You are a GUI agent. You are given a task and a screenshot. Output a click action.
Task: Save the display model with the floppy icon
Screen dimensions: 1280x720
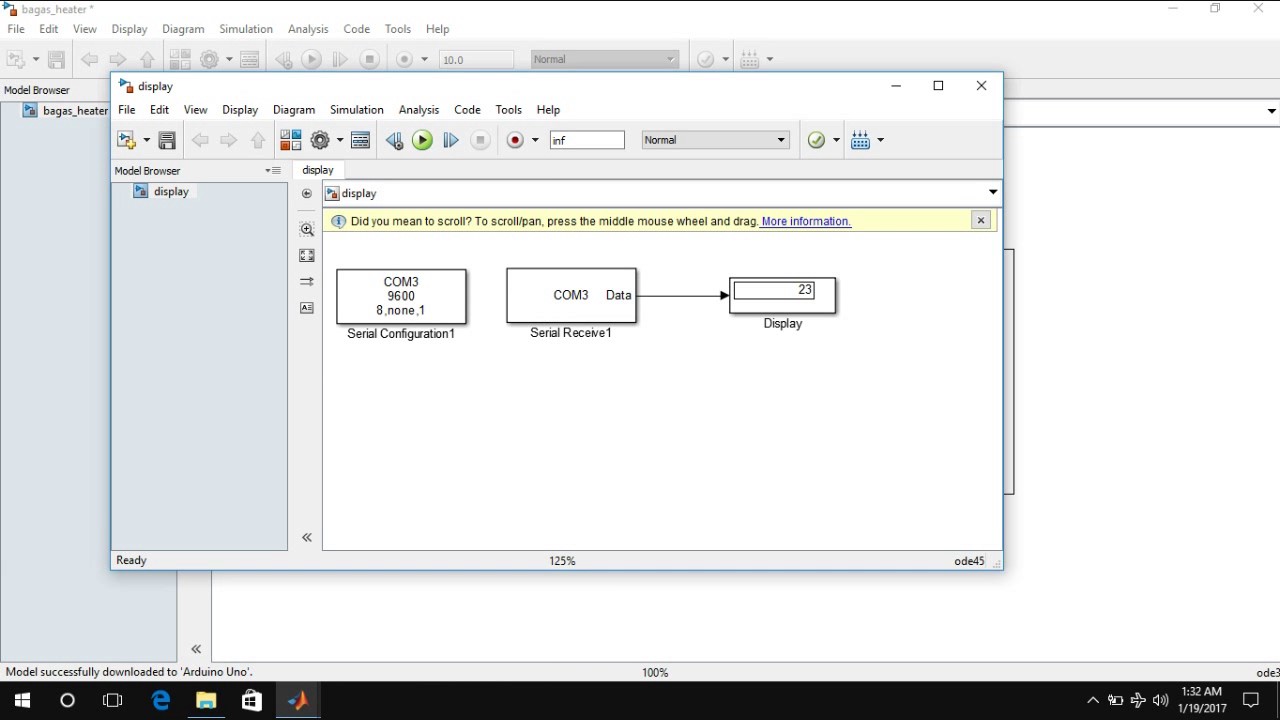pos(167,140)
